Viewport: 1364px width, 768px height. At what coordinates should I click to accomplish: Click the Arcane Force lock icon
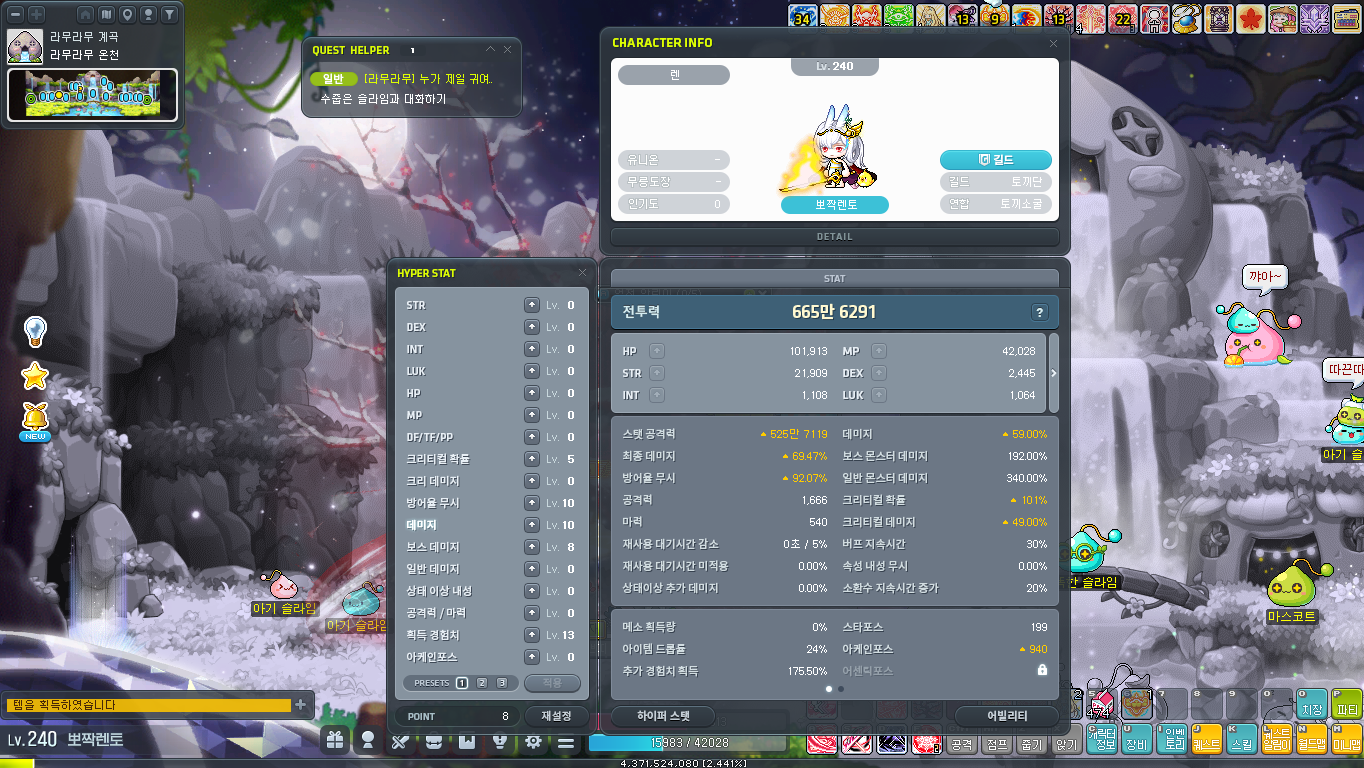pos(1042,670)
